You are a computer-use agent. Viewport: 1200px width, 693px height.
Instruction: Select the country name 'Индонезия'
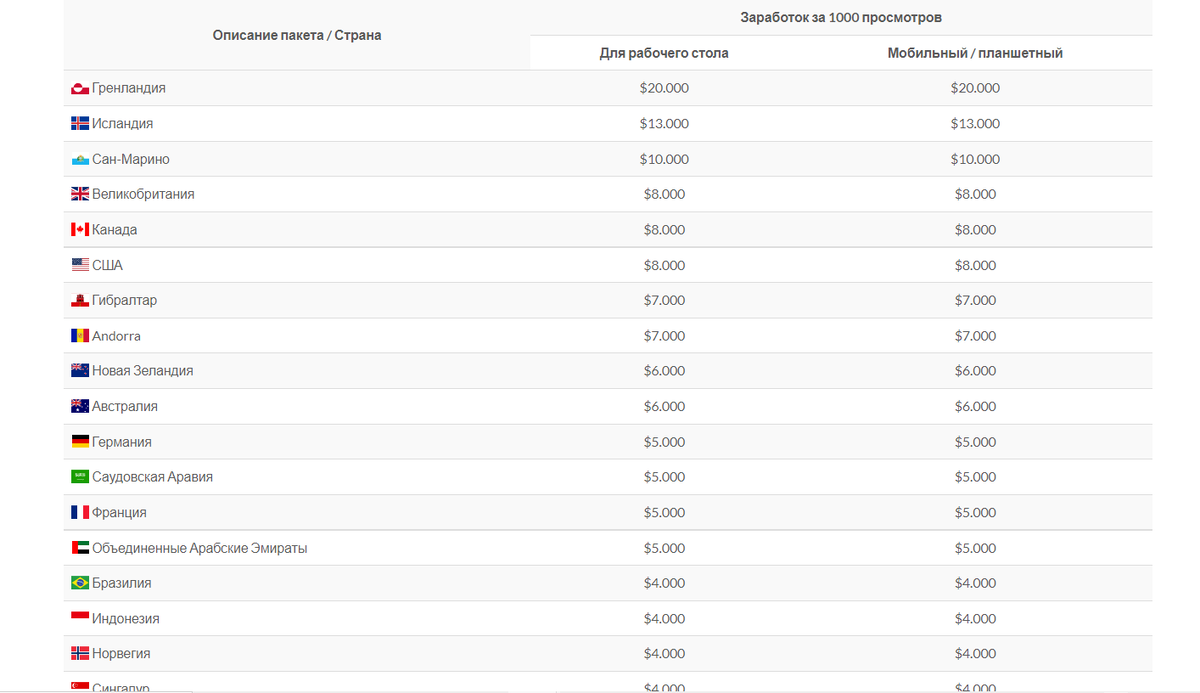click(x=126, y=619)
